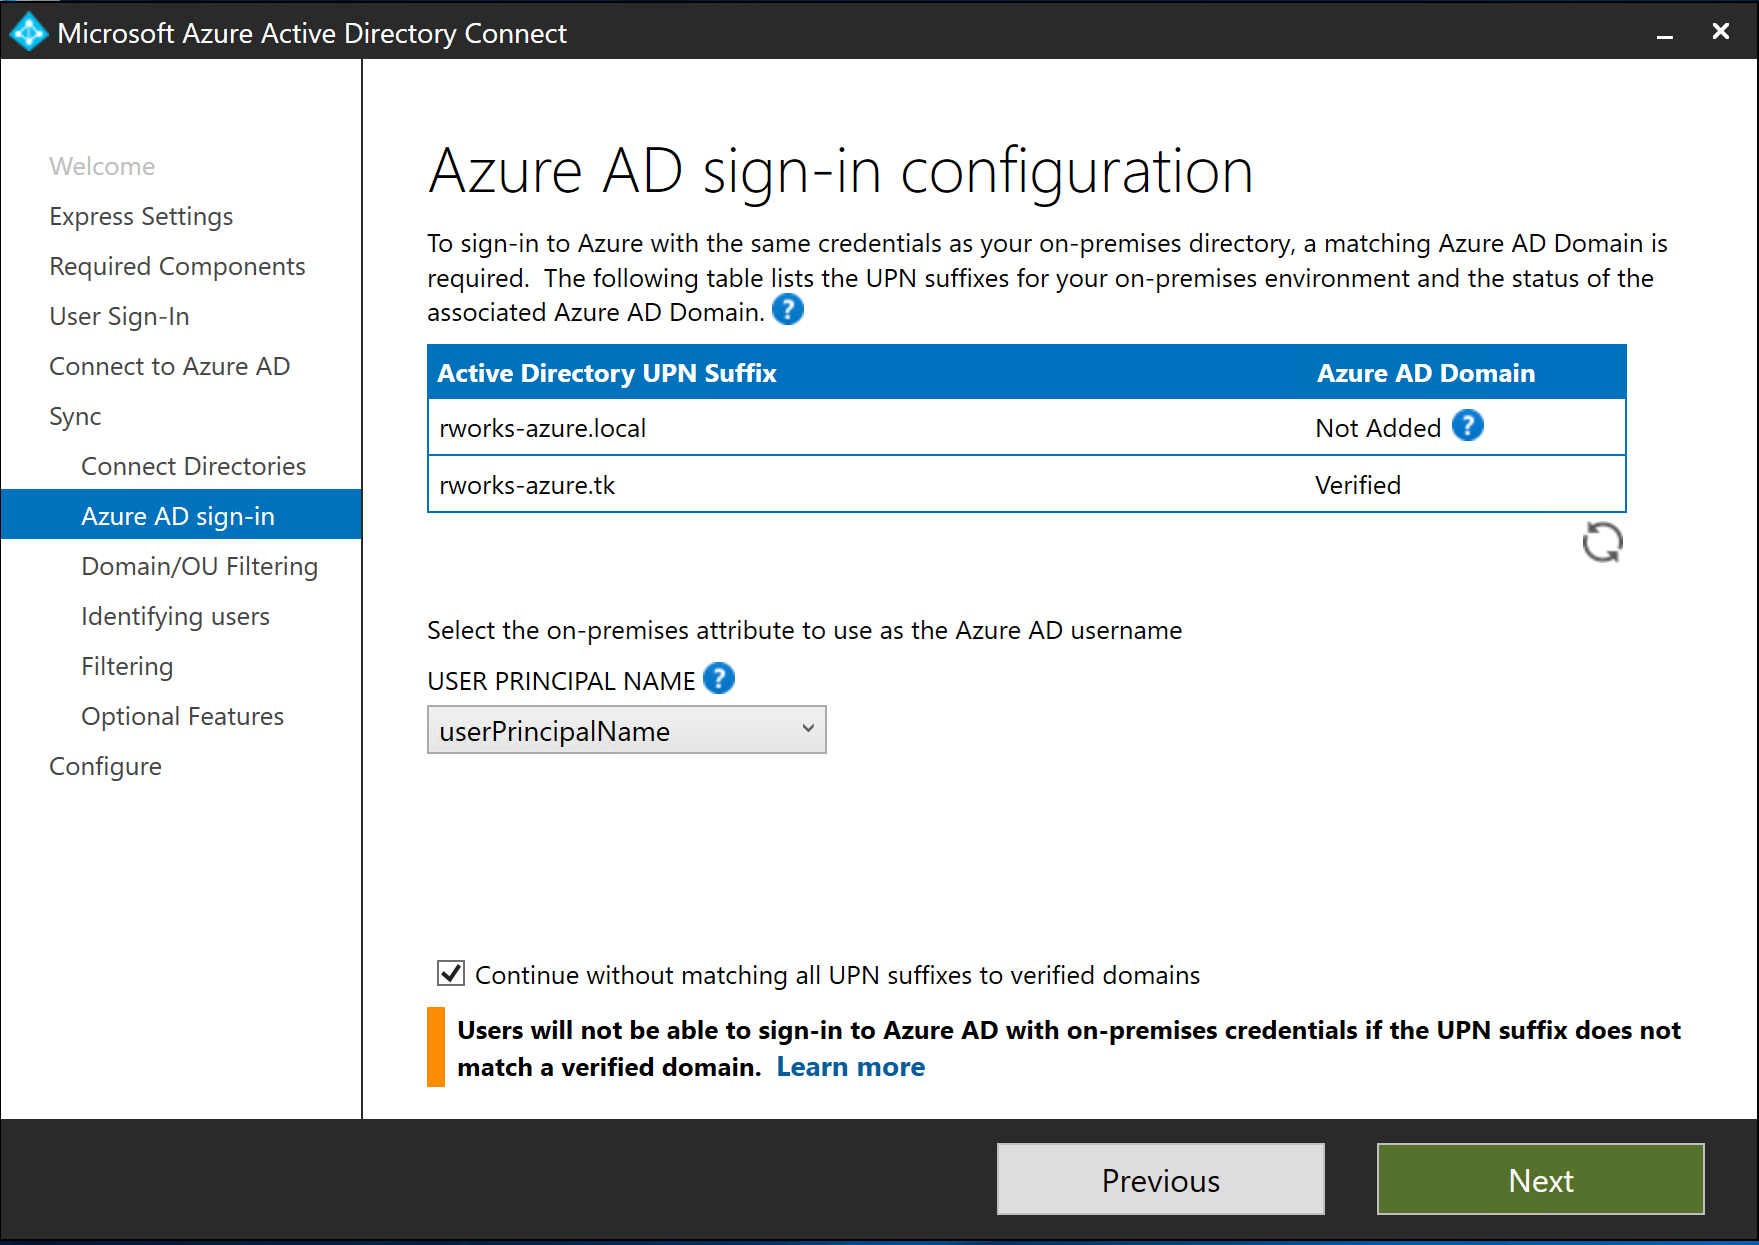Open User Sign-In step
This screenshot has width=1759, height=1245.
click(x=119, y=316)
